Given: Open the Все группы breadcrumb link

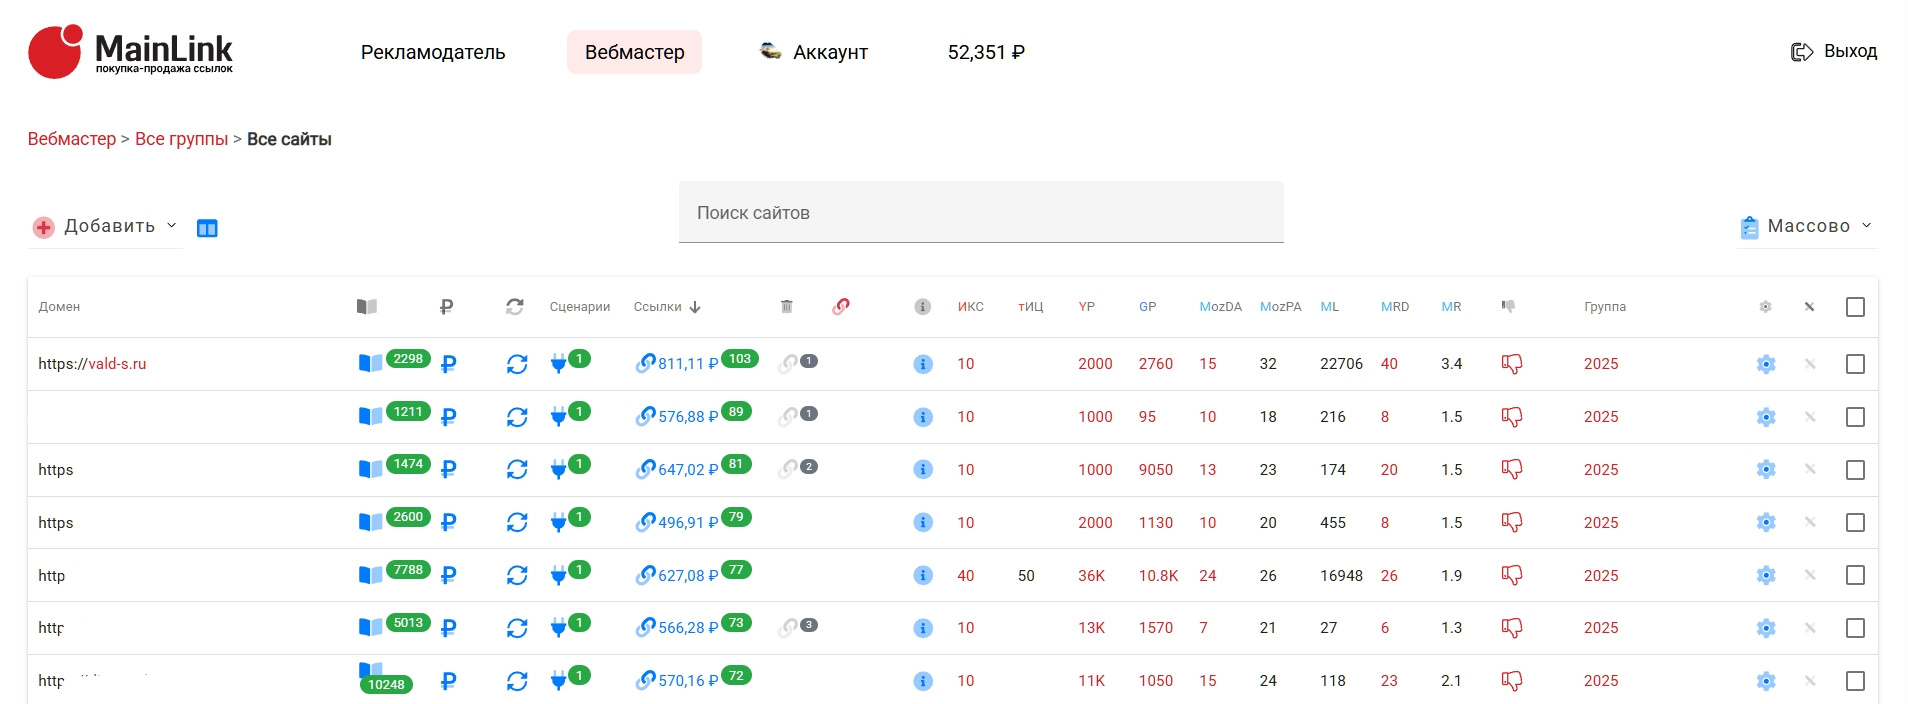Looking at the screenshot, I should 181,139.
